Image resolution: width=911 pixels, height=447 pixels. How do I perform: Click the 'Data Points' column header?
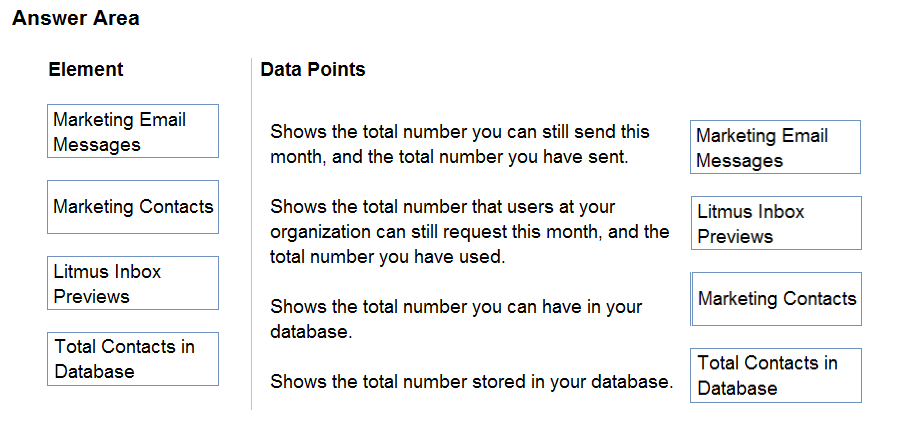tap(313, 69)
